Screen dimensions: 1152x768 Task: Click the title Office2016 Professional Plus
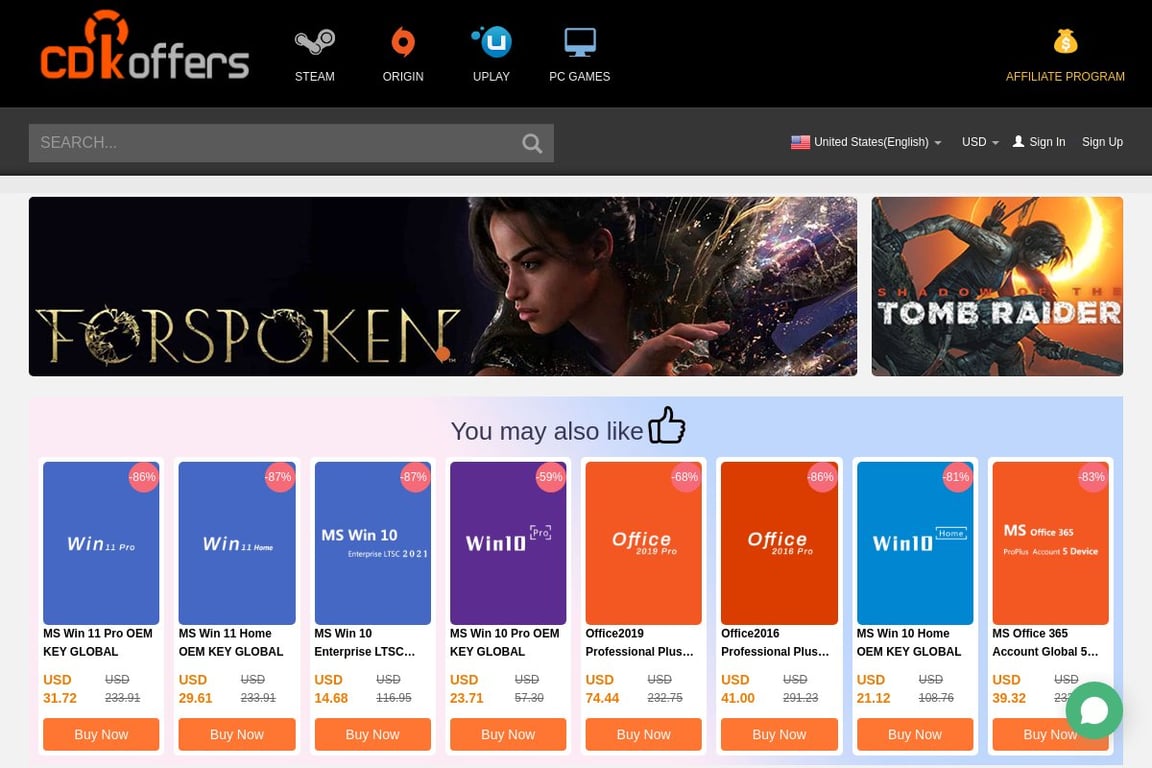coord(775,642)
